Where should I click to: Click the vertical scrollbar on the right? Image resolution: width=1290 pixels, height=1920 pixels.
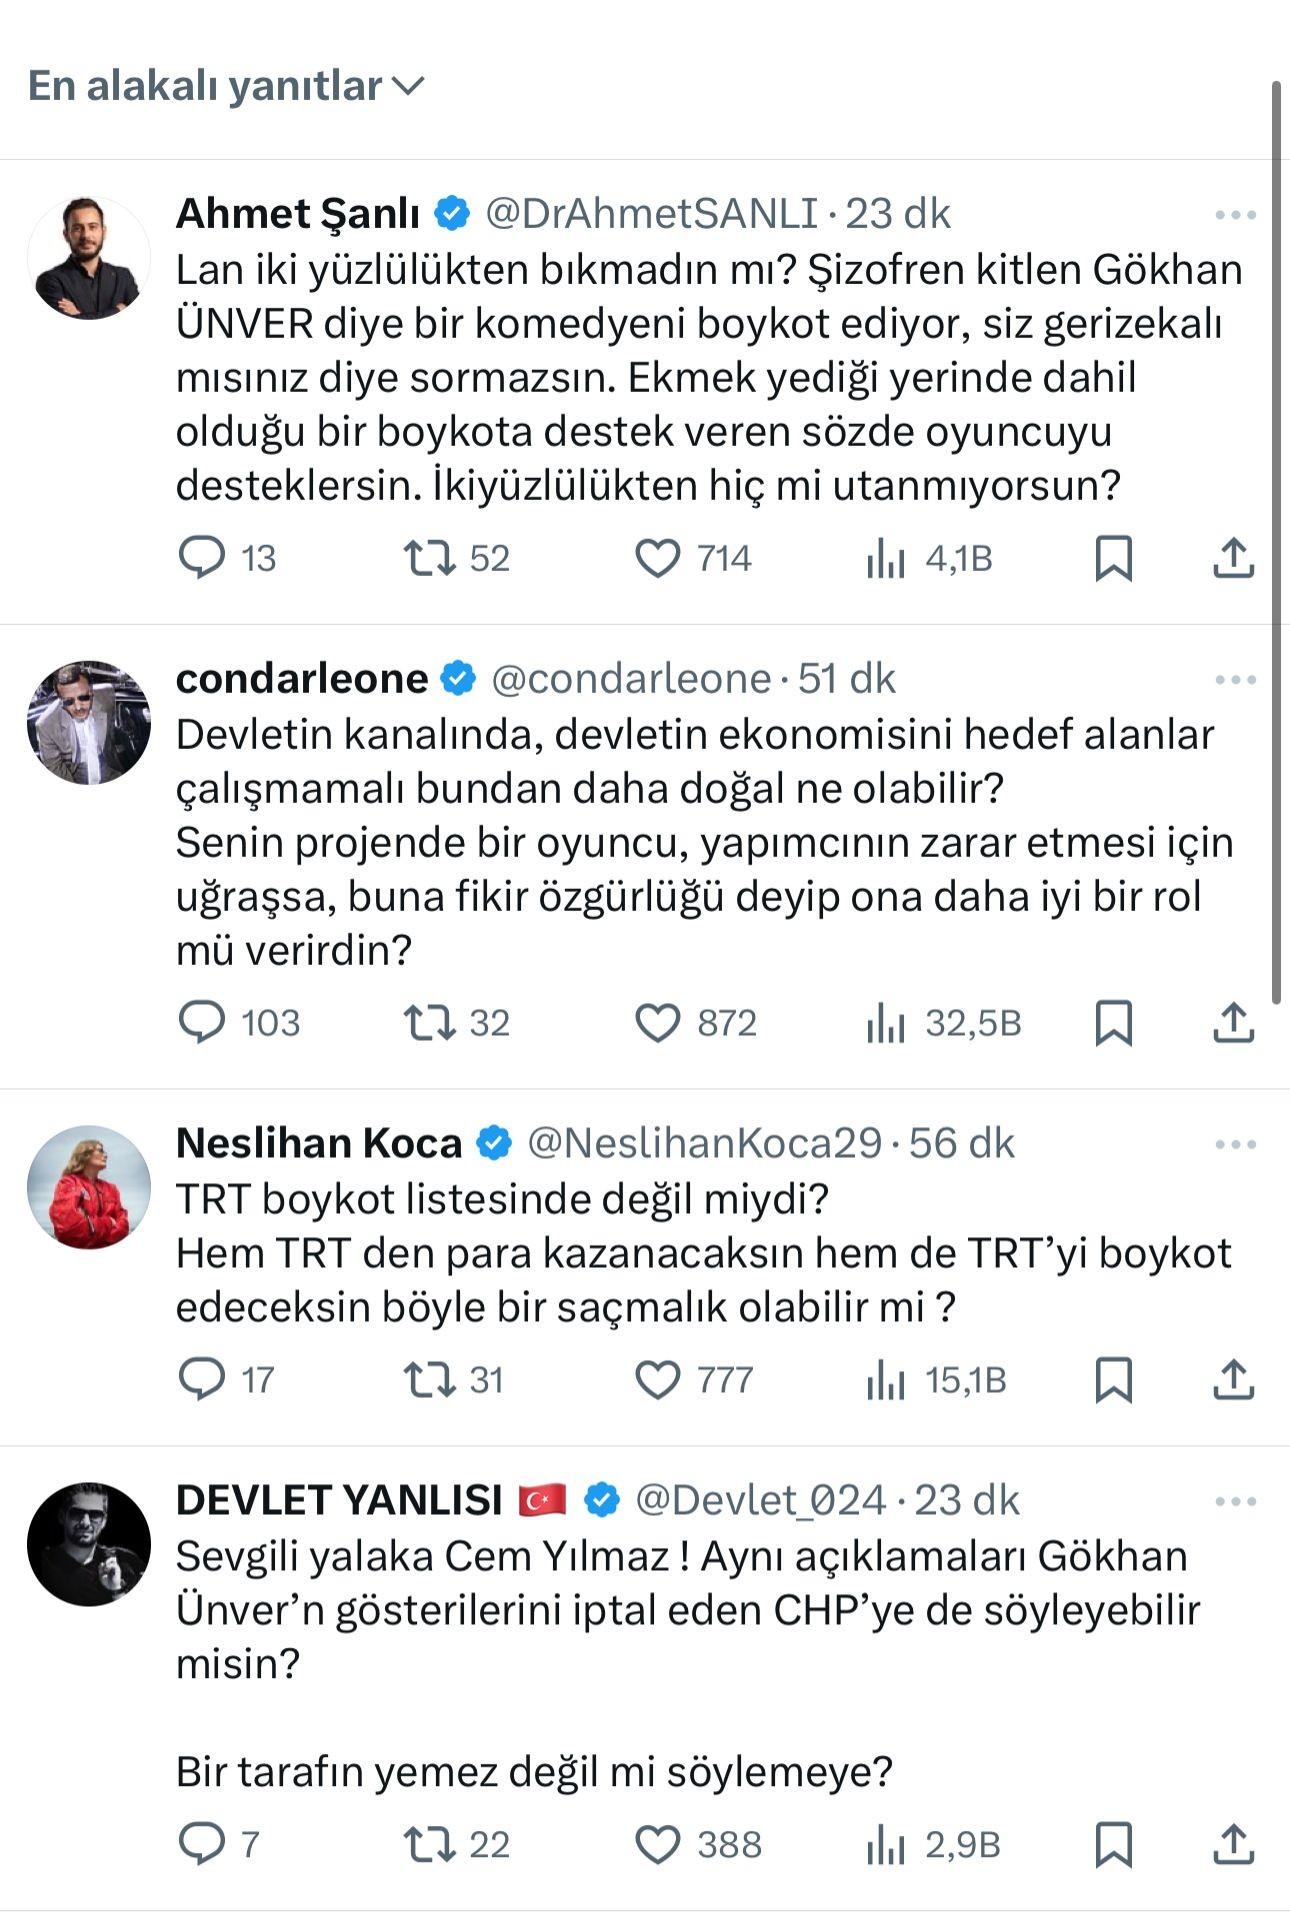1276,540
